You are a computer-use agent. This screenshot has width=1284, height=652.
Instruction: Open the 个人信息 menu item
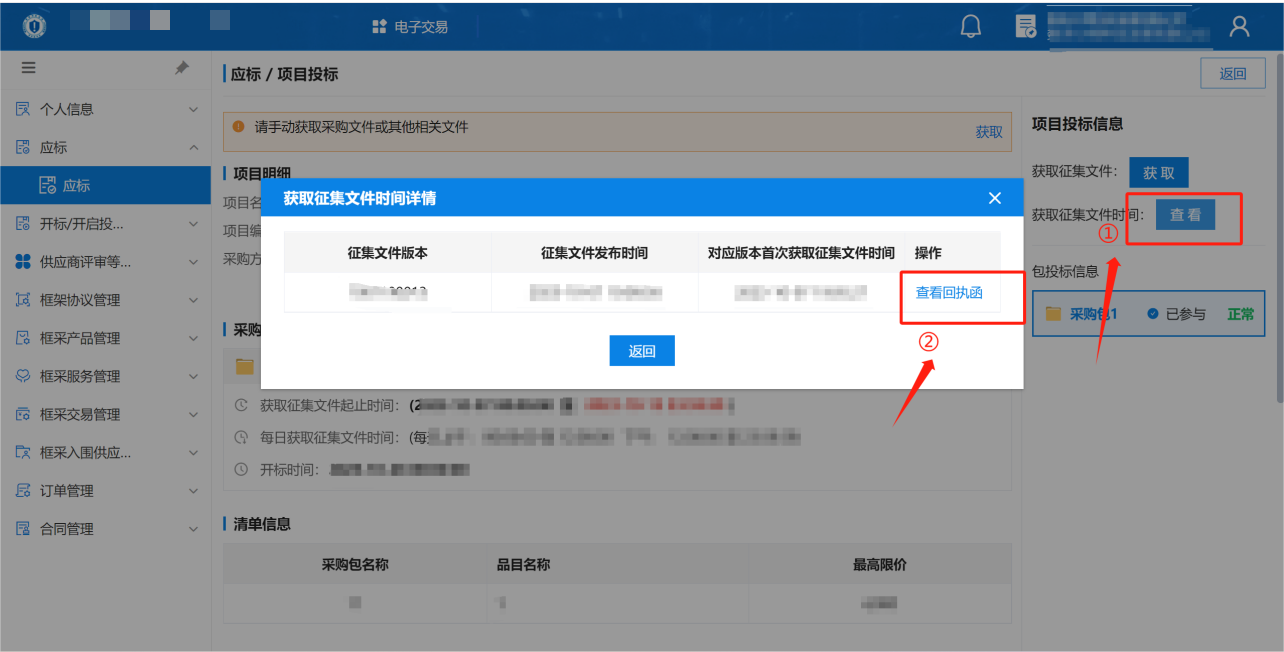click(x=105, y=109)
